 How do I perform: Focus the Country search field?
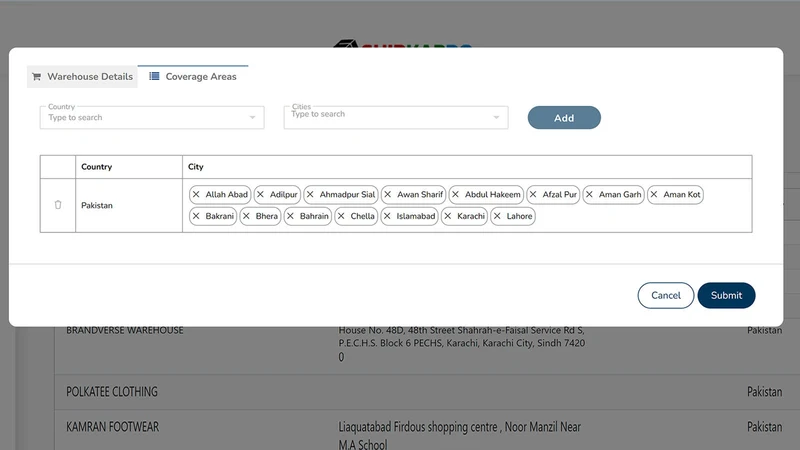[x=152, y=117]
